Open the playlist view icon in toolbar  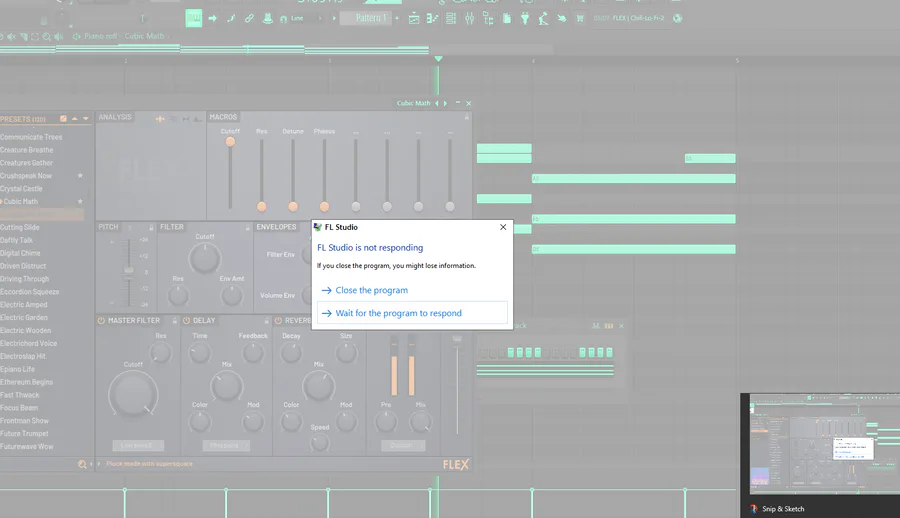point(414,18)
